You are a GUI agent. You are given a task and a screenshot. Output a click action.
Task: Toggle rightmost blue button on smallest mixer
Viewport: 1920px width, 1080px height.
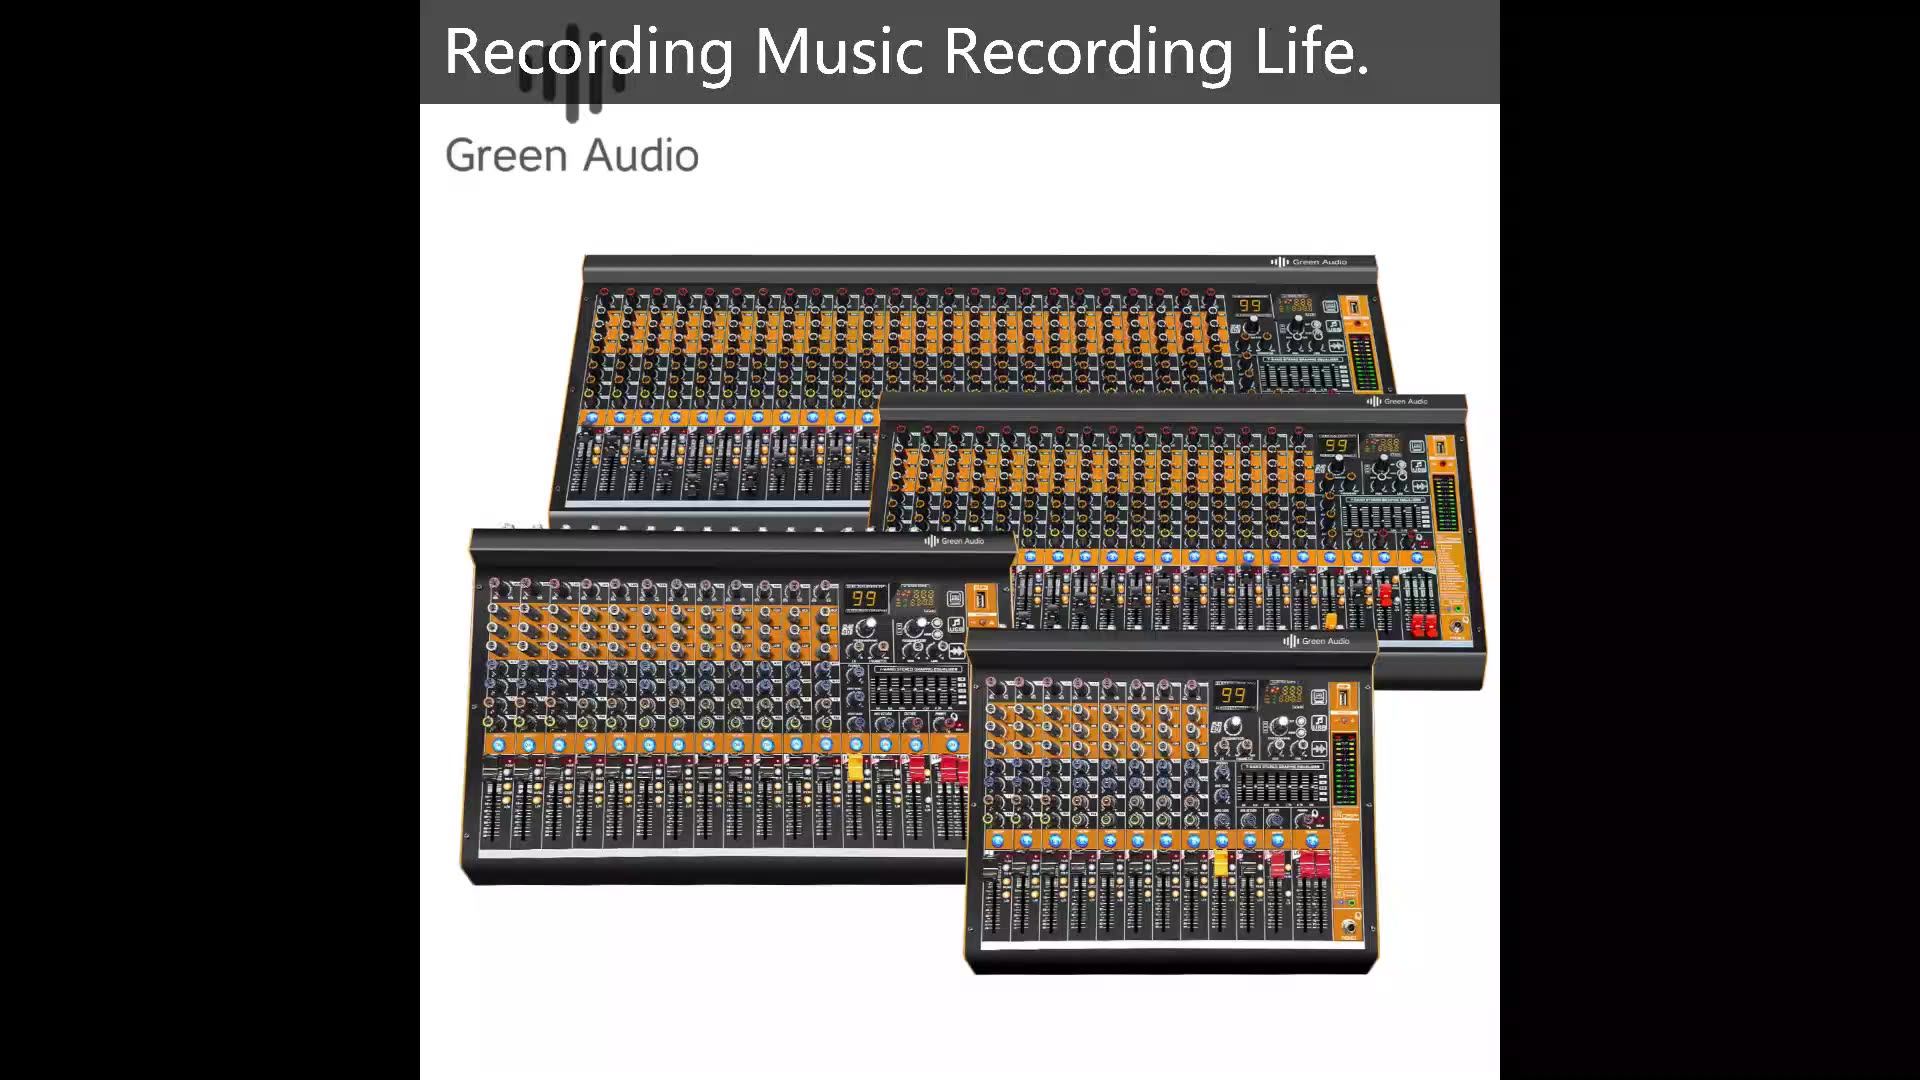pos(1311,841)
